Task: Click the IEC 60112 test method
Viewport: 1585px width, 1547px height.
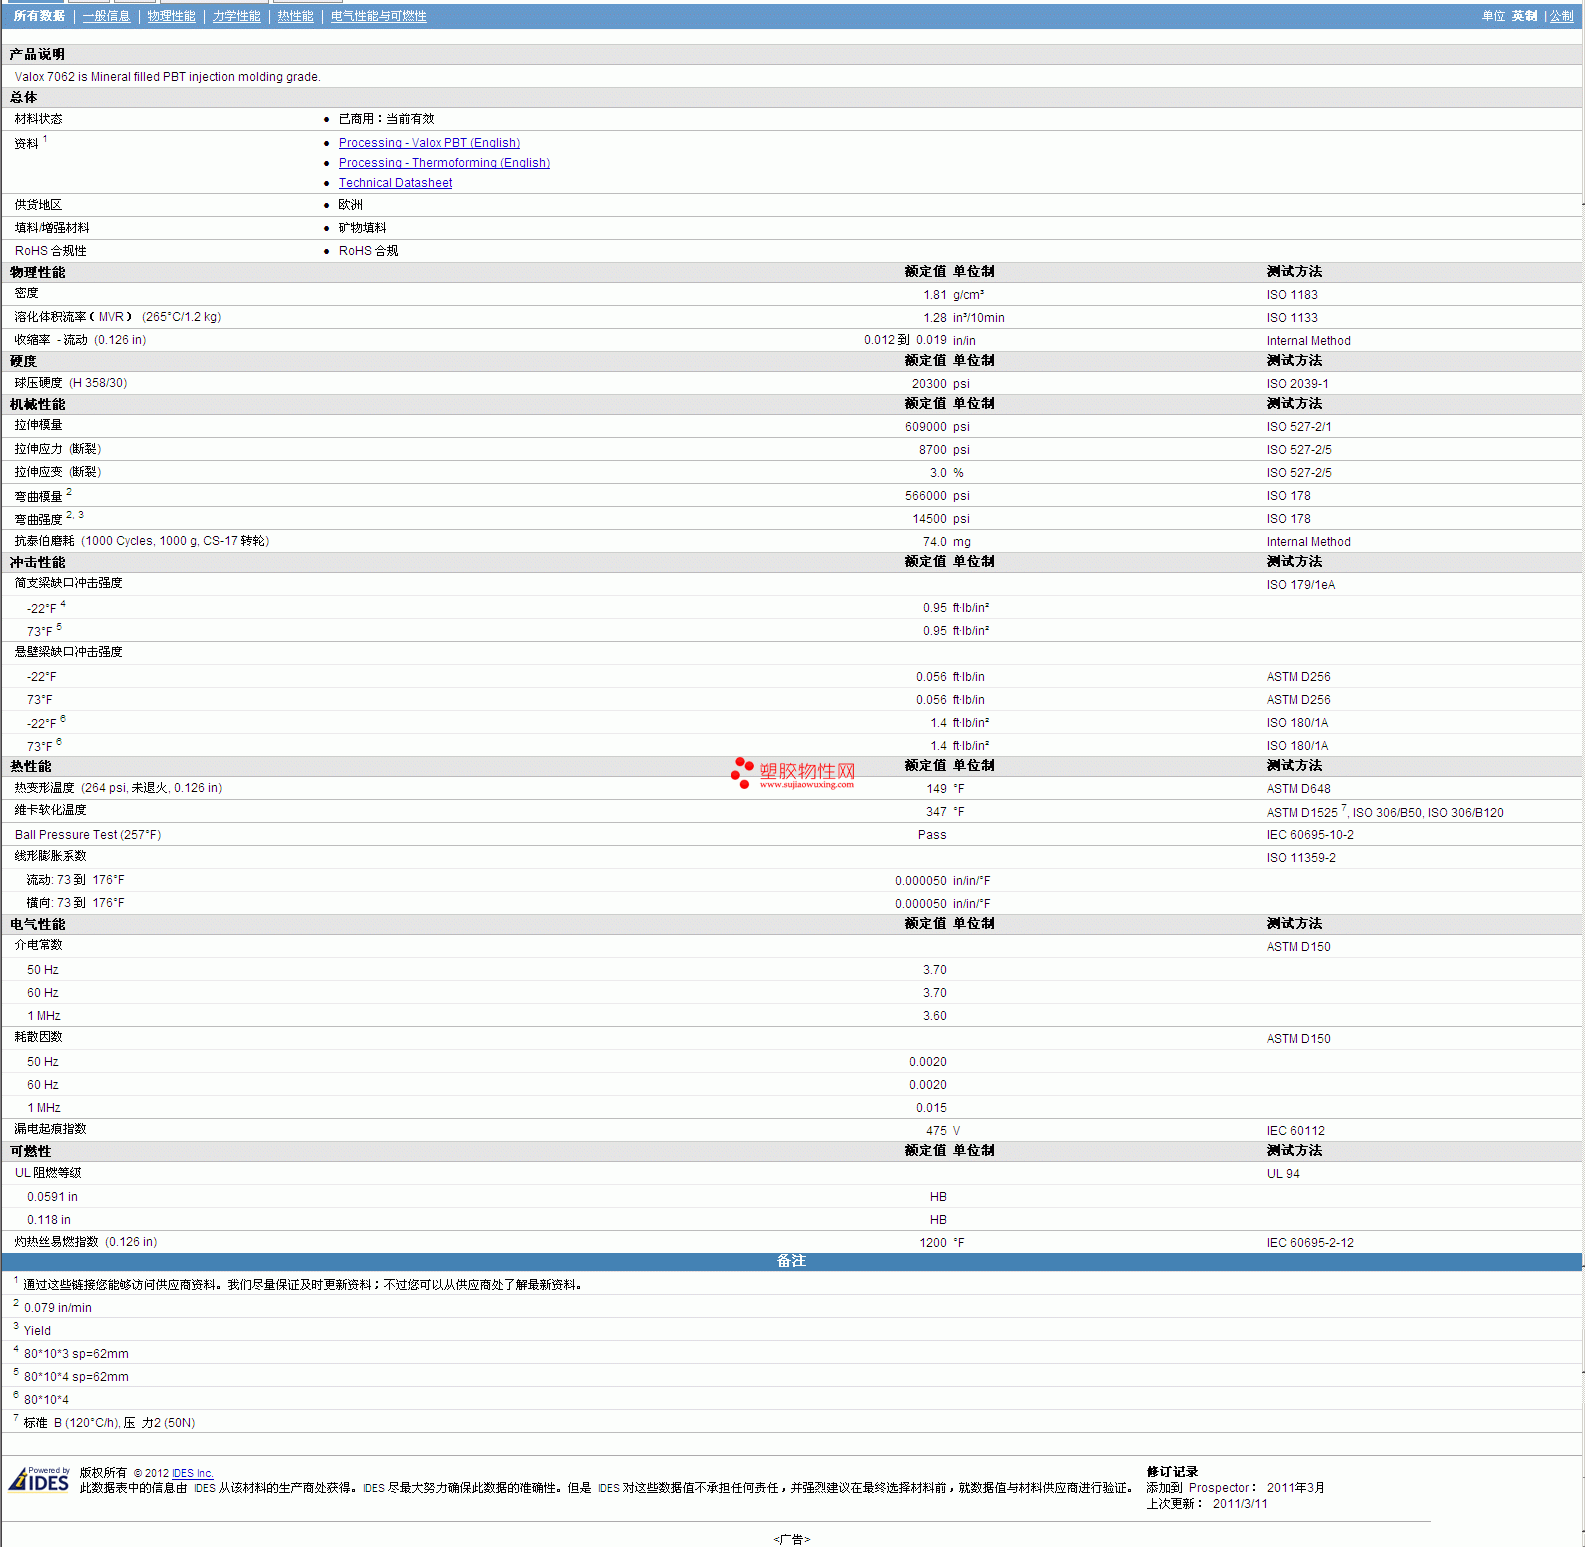Action: point(1296,1131)
